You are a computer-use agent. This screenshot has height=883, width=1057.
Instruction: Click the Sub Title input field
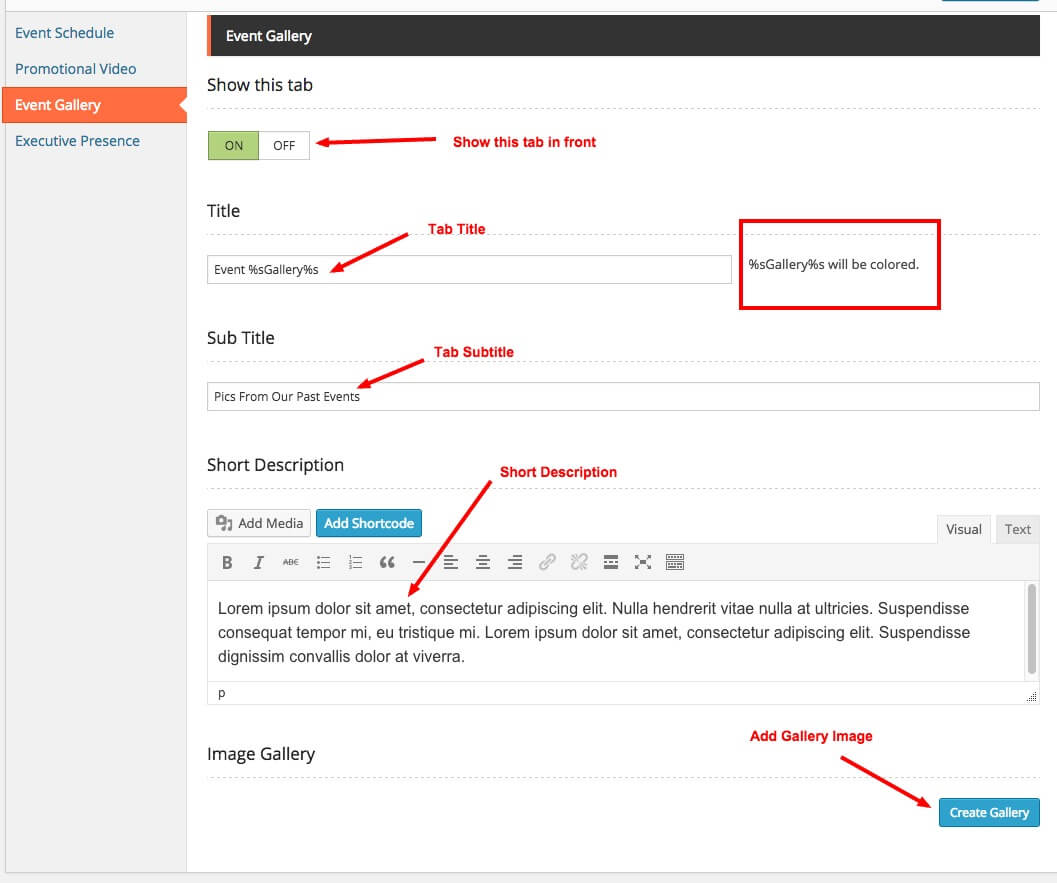click(x=623, y=397)
